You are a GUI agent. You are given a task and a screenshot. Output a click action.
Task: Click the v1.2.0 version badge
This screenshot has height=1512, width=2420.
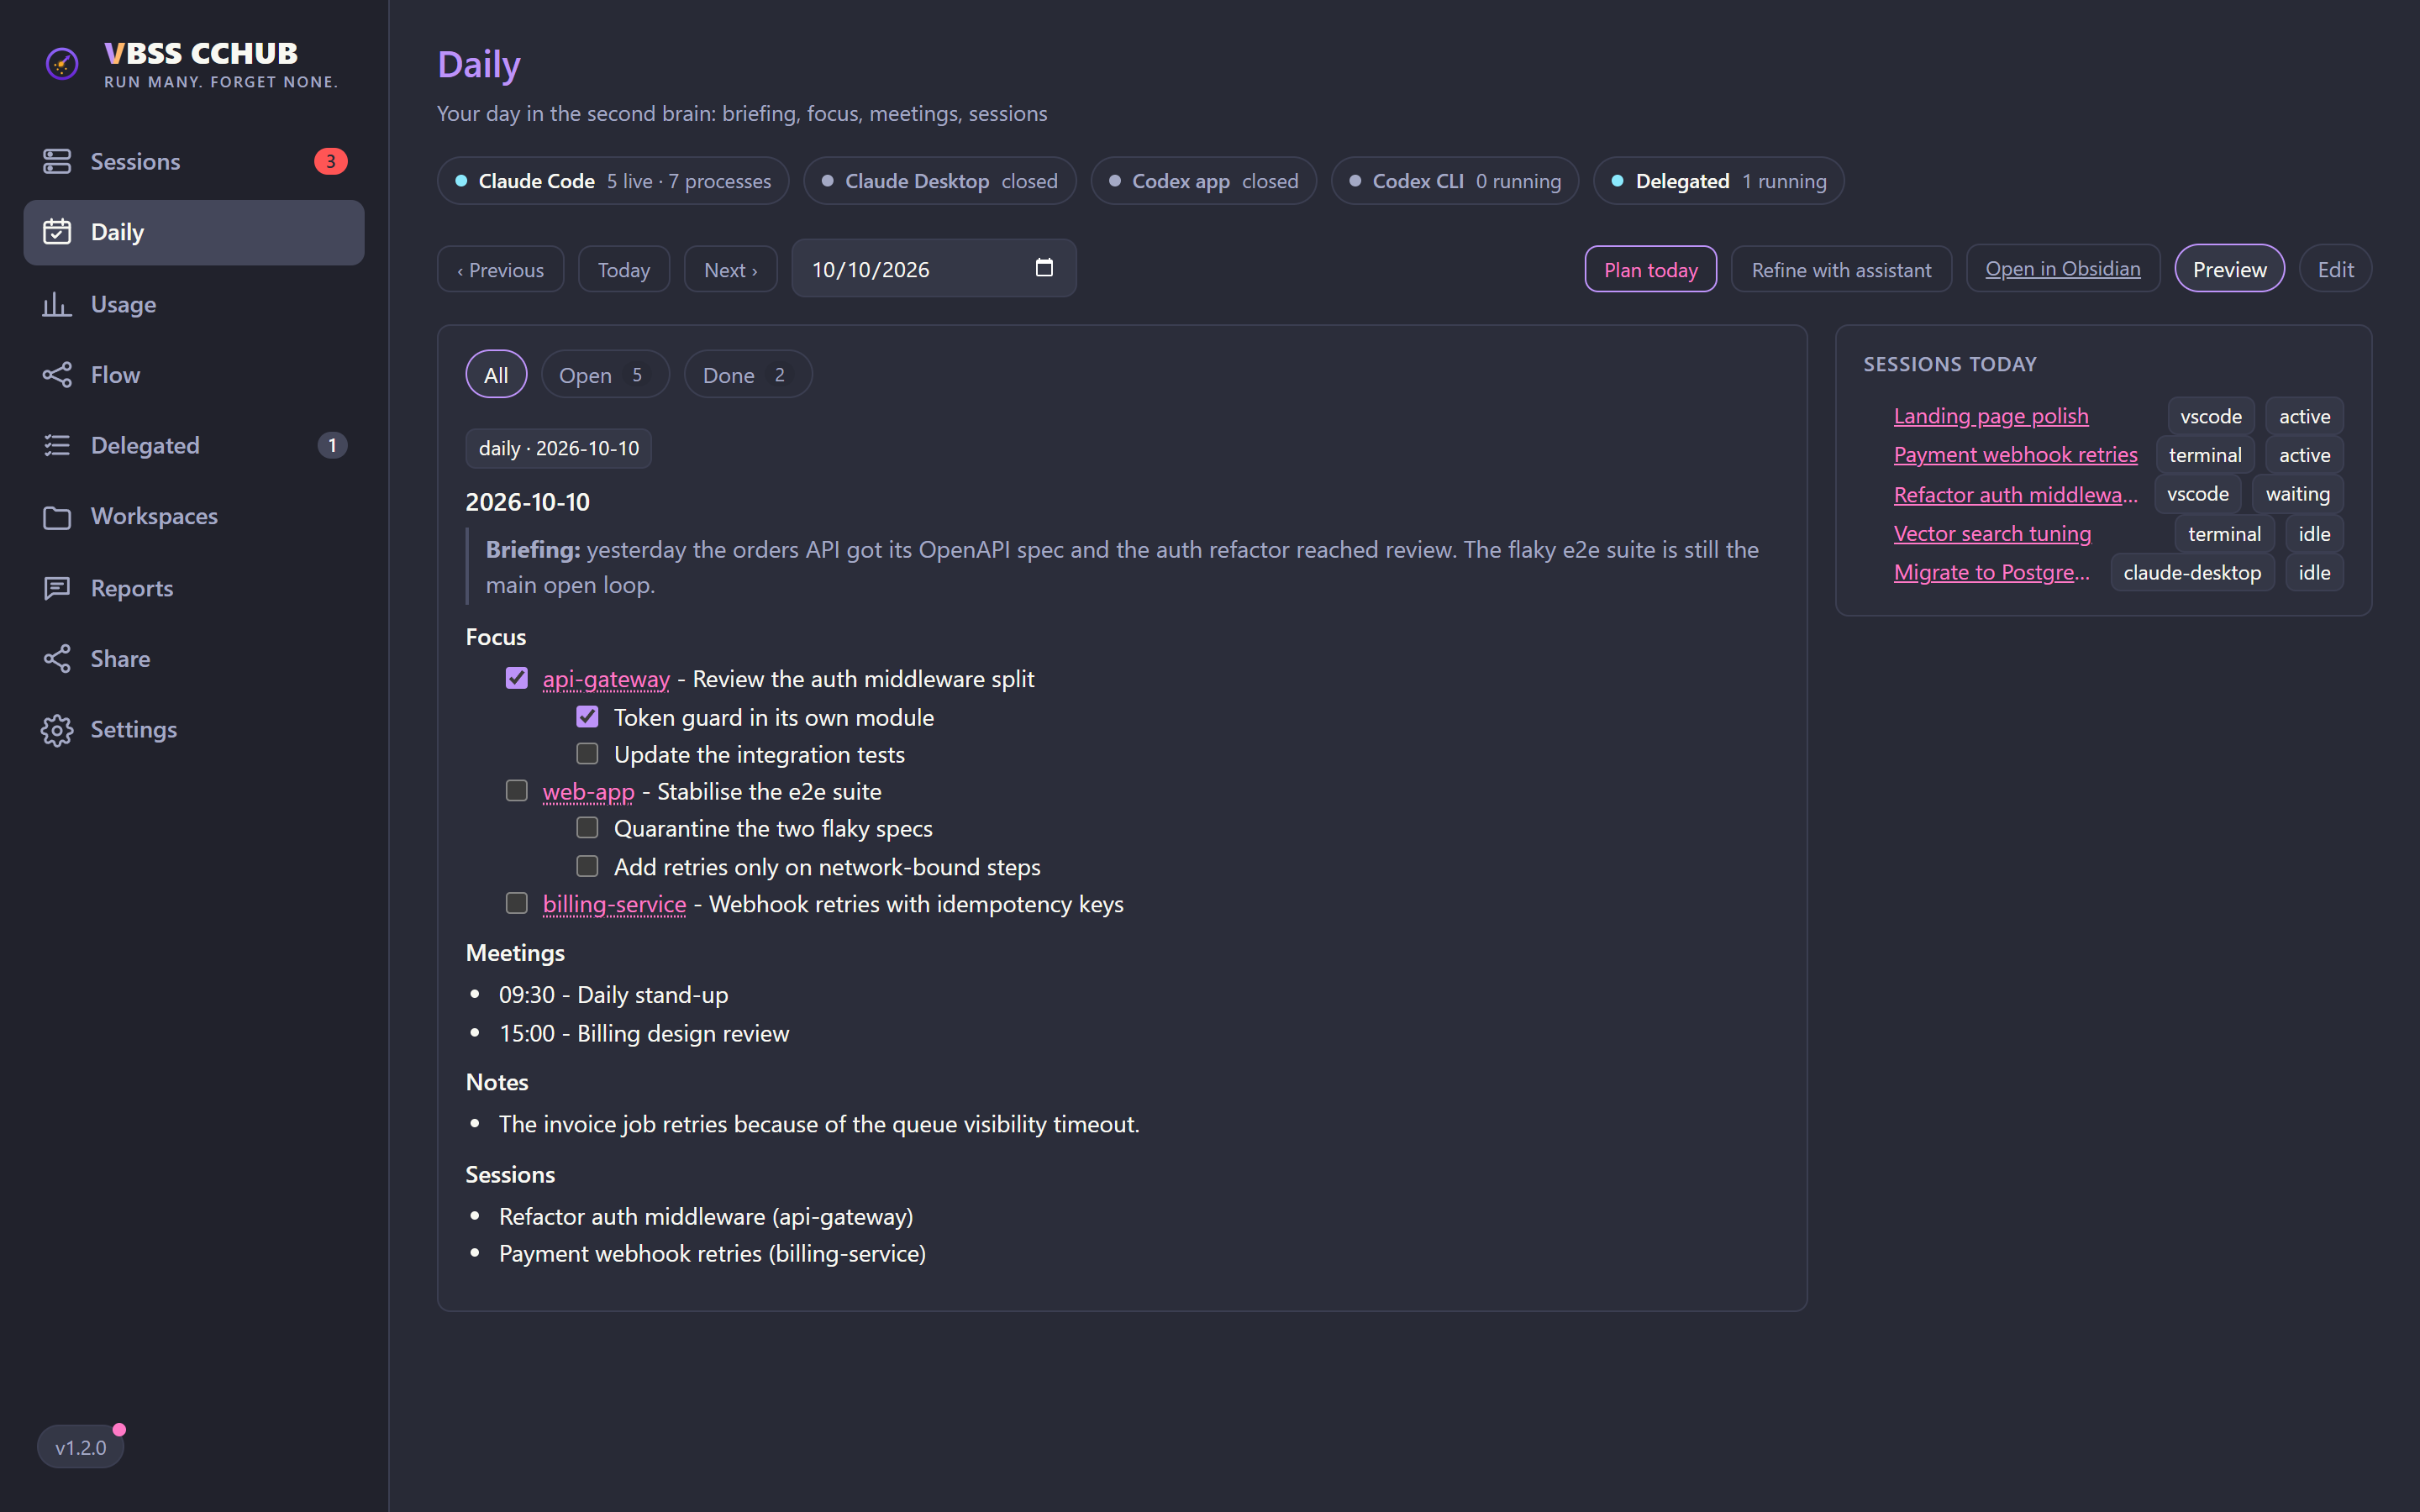click(80, 1447)
